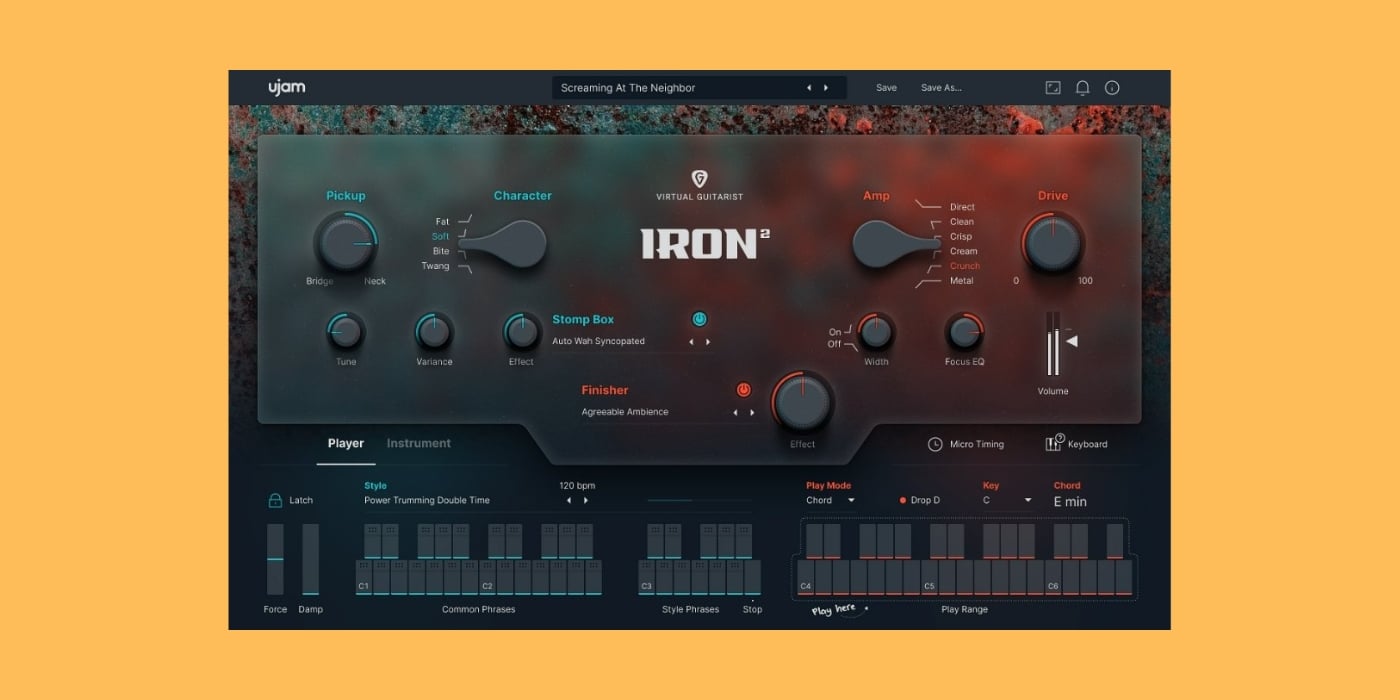Open the resize window icon

(x=1053, y=88)
